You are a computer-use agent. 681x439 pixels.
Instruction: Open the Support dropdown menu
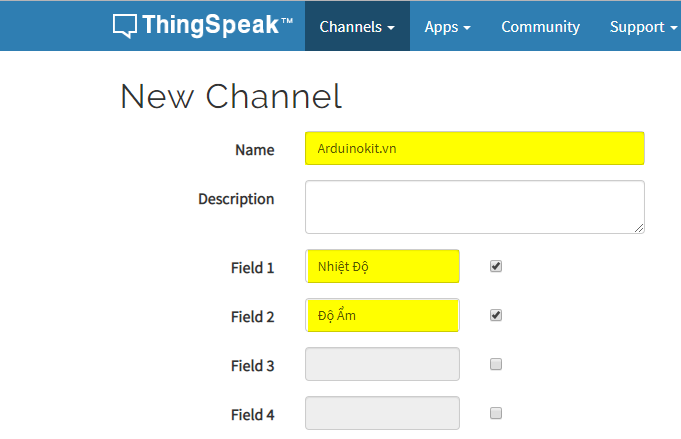(643, 27)
